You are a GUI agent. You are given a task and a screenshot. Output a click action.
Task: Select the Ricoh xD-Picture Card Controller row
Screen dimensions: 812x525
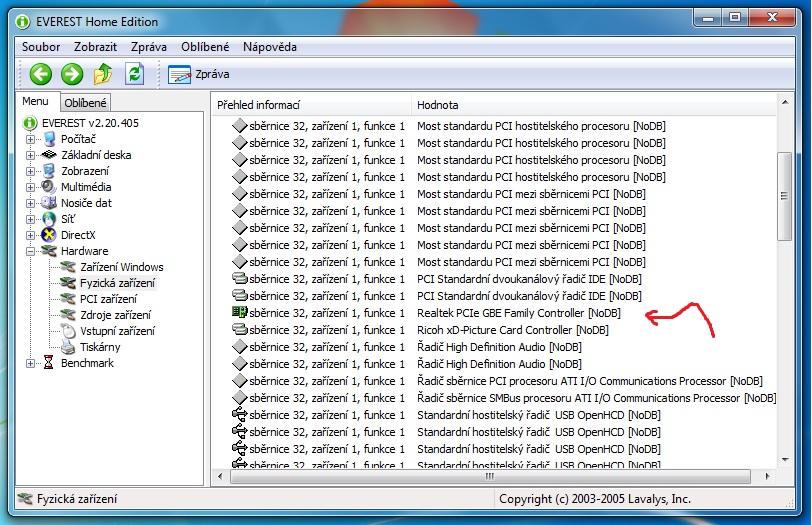tap(495, 330)
